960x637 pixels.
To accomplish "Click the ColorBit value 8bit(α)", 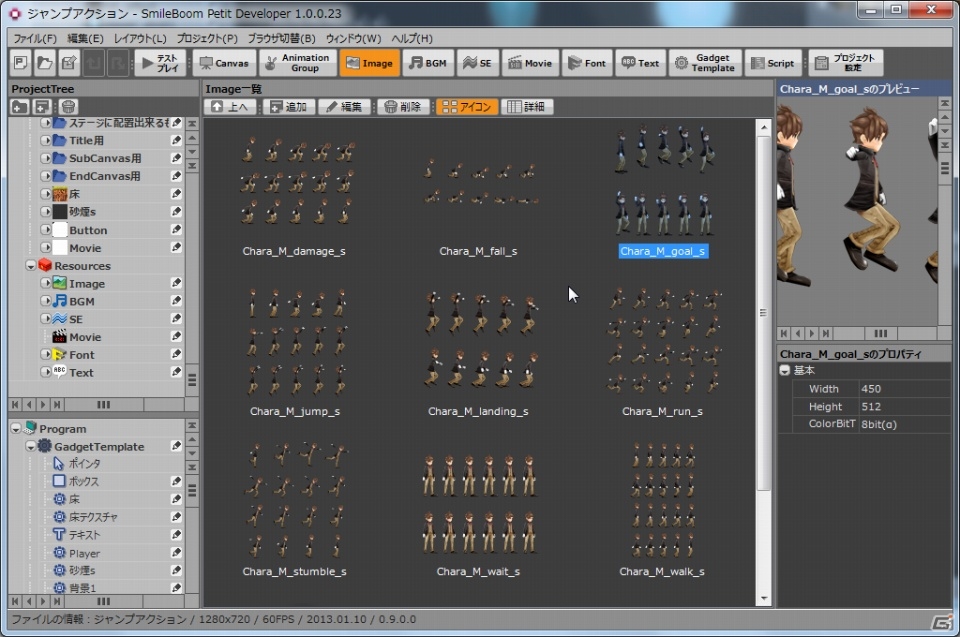I will pyautogui.click(x=904, y=424).
